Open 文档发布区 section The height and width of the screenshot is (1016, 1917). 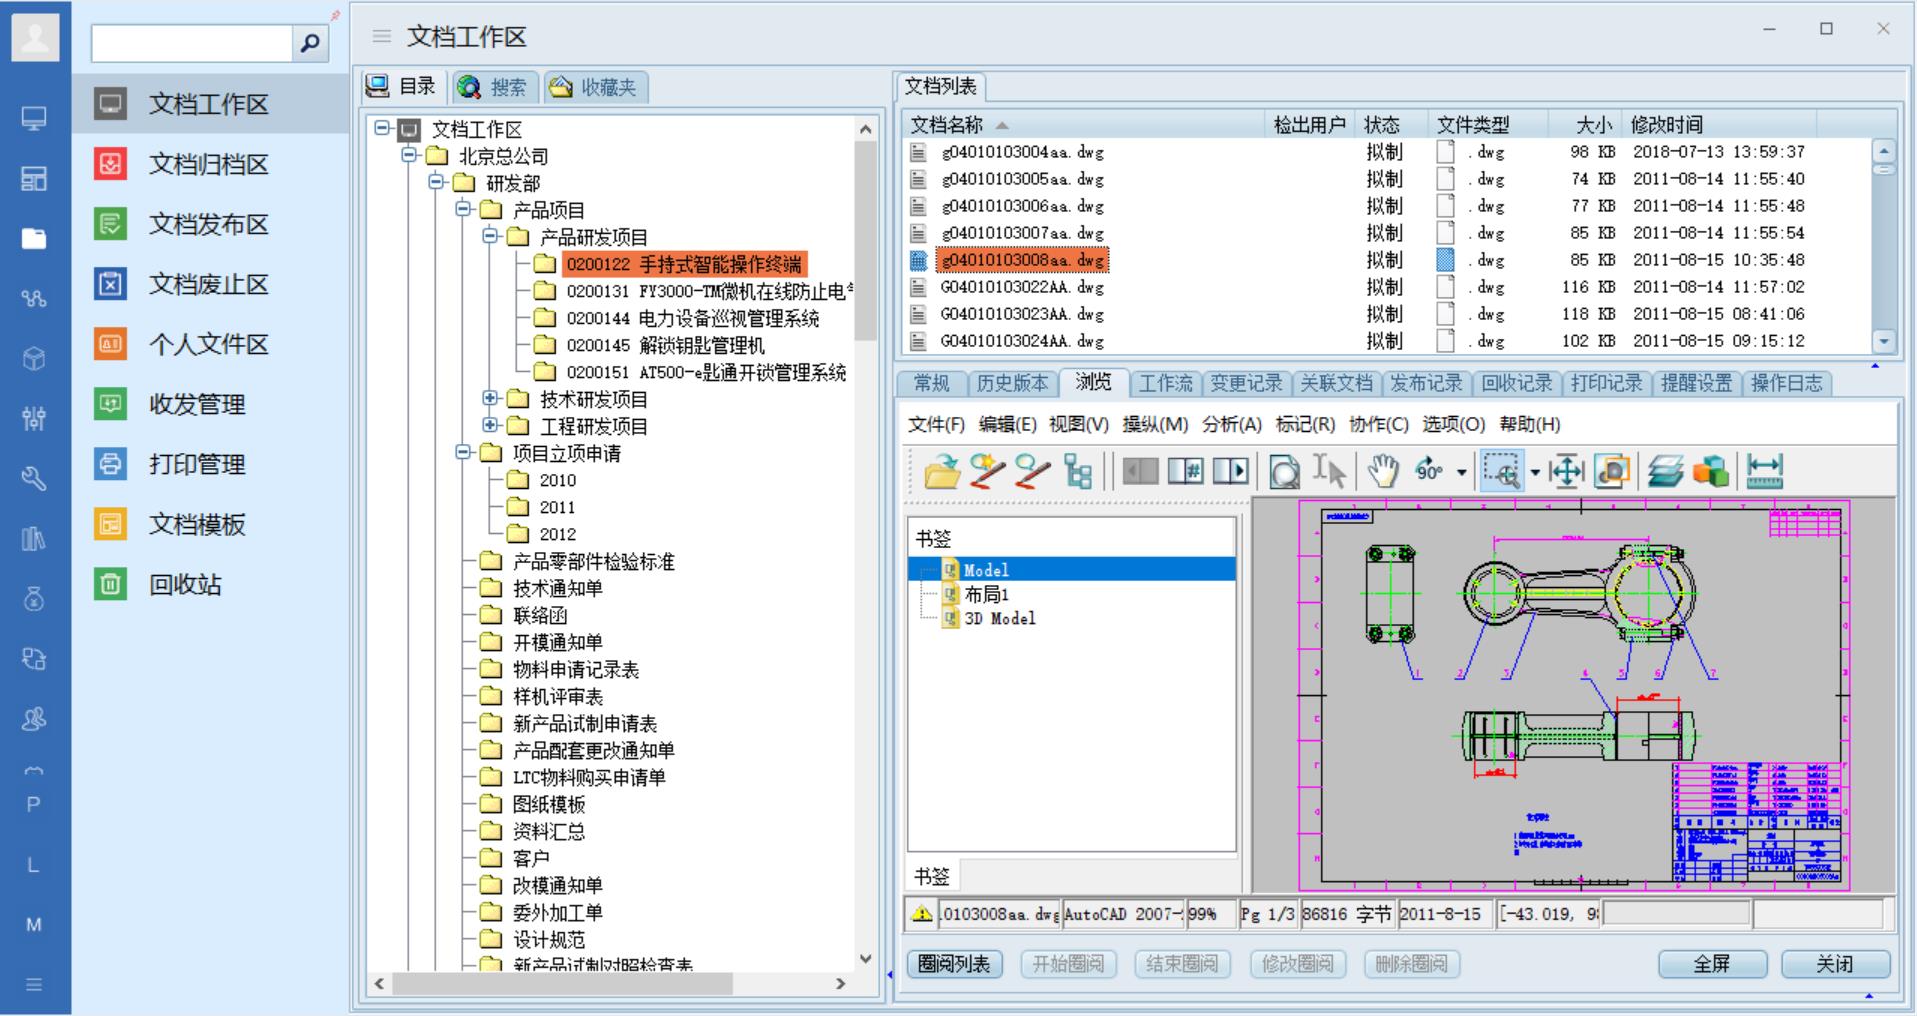click(x=208, y=224)
